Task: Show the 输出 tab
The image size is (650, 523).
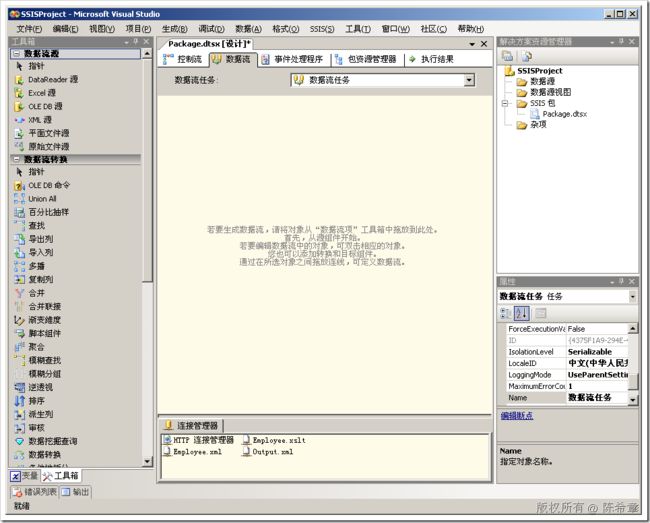Action: tap(75, 492)
